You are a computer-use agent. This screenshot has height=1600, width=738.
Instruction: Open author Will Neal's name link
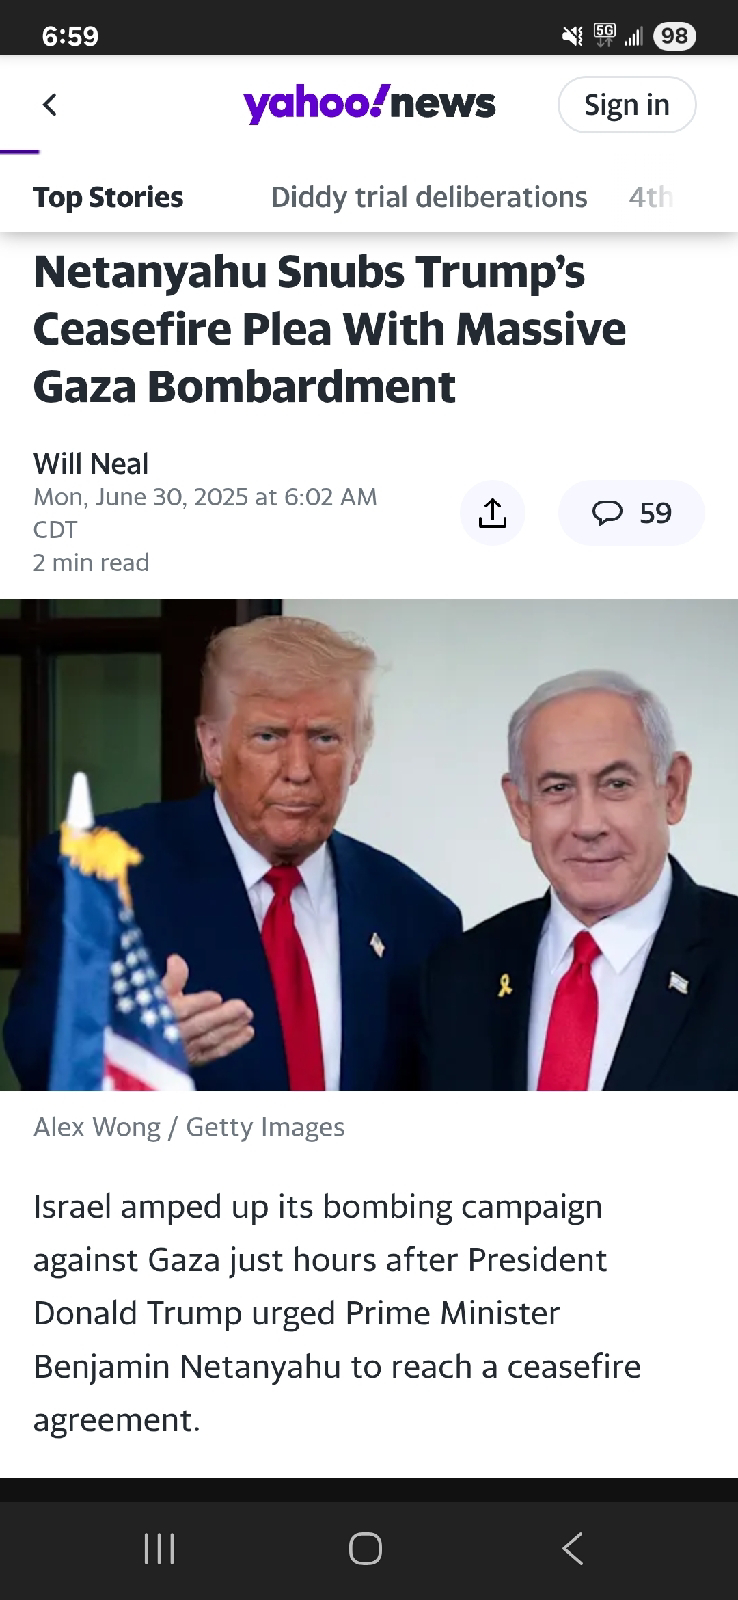pyautogui.click(x=91, y=464)
